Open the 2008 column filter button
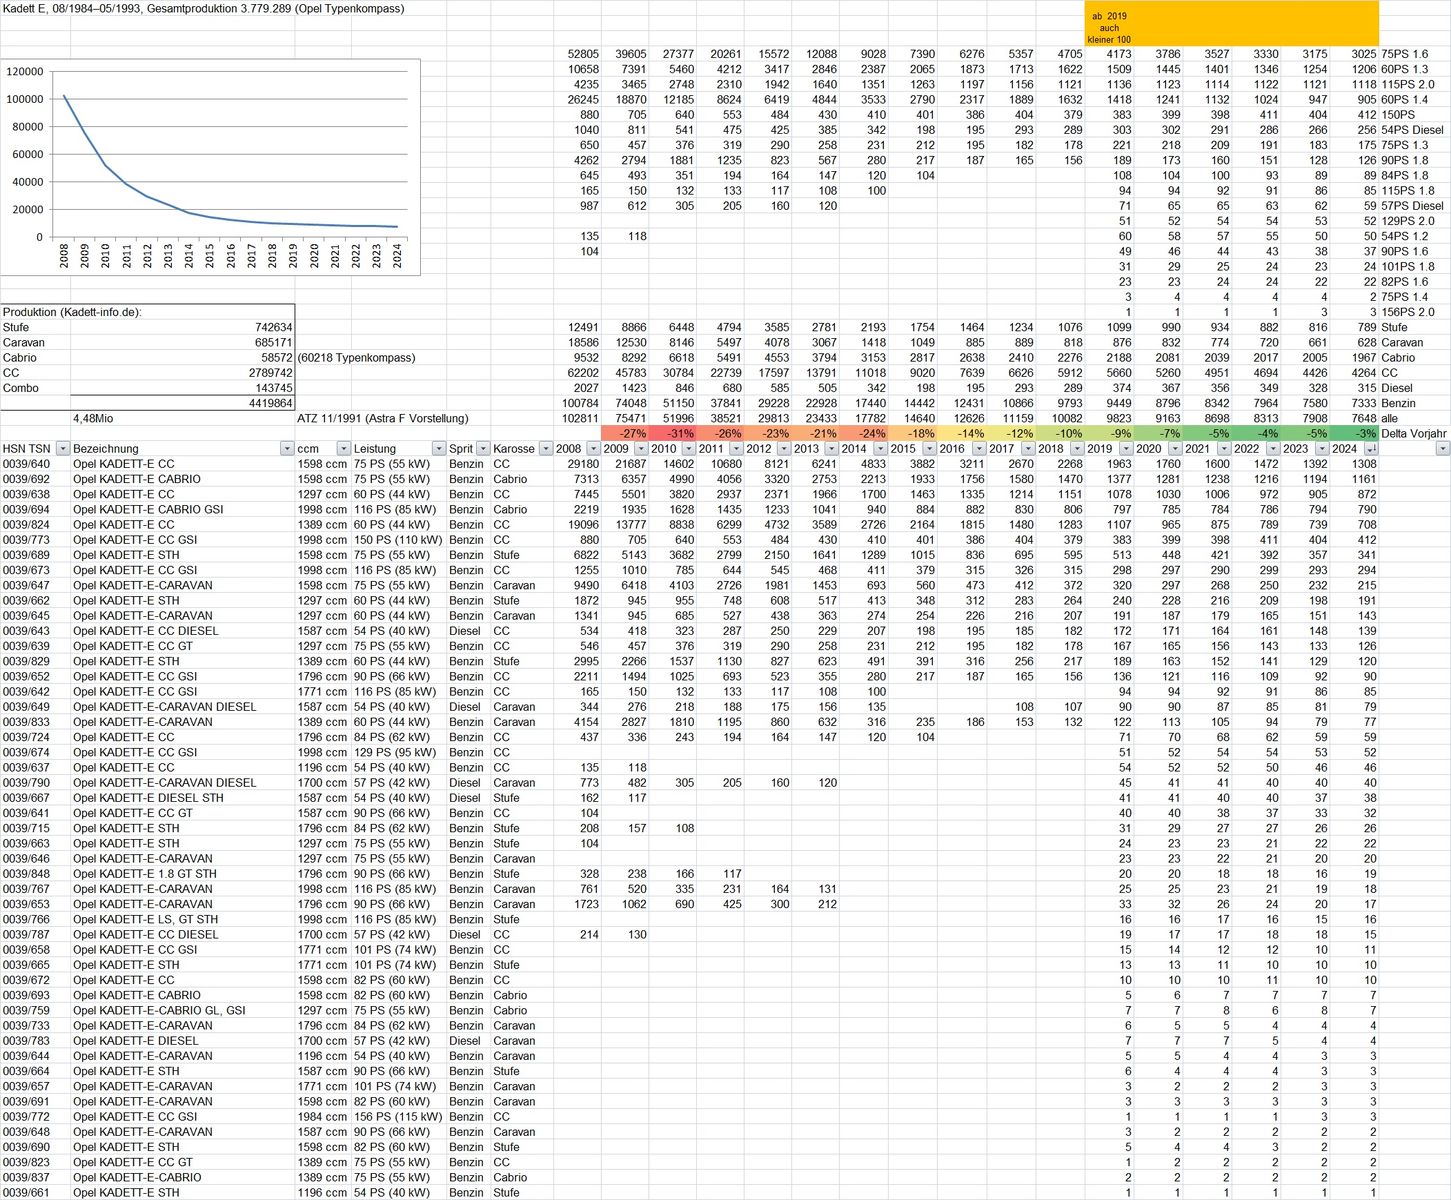The height and width of the screenshot is (1200, 1451). 593,449
